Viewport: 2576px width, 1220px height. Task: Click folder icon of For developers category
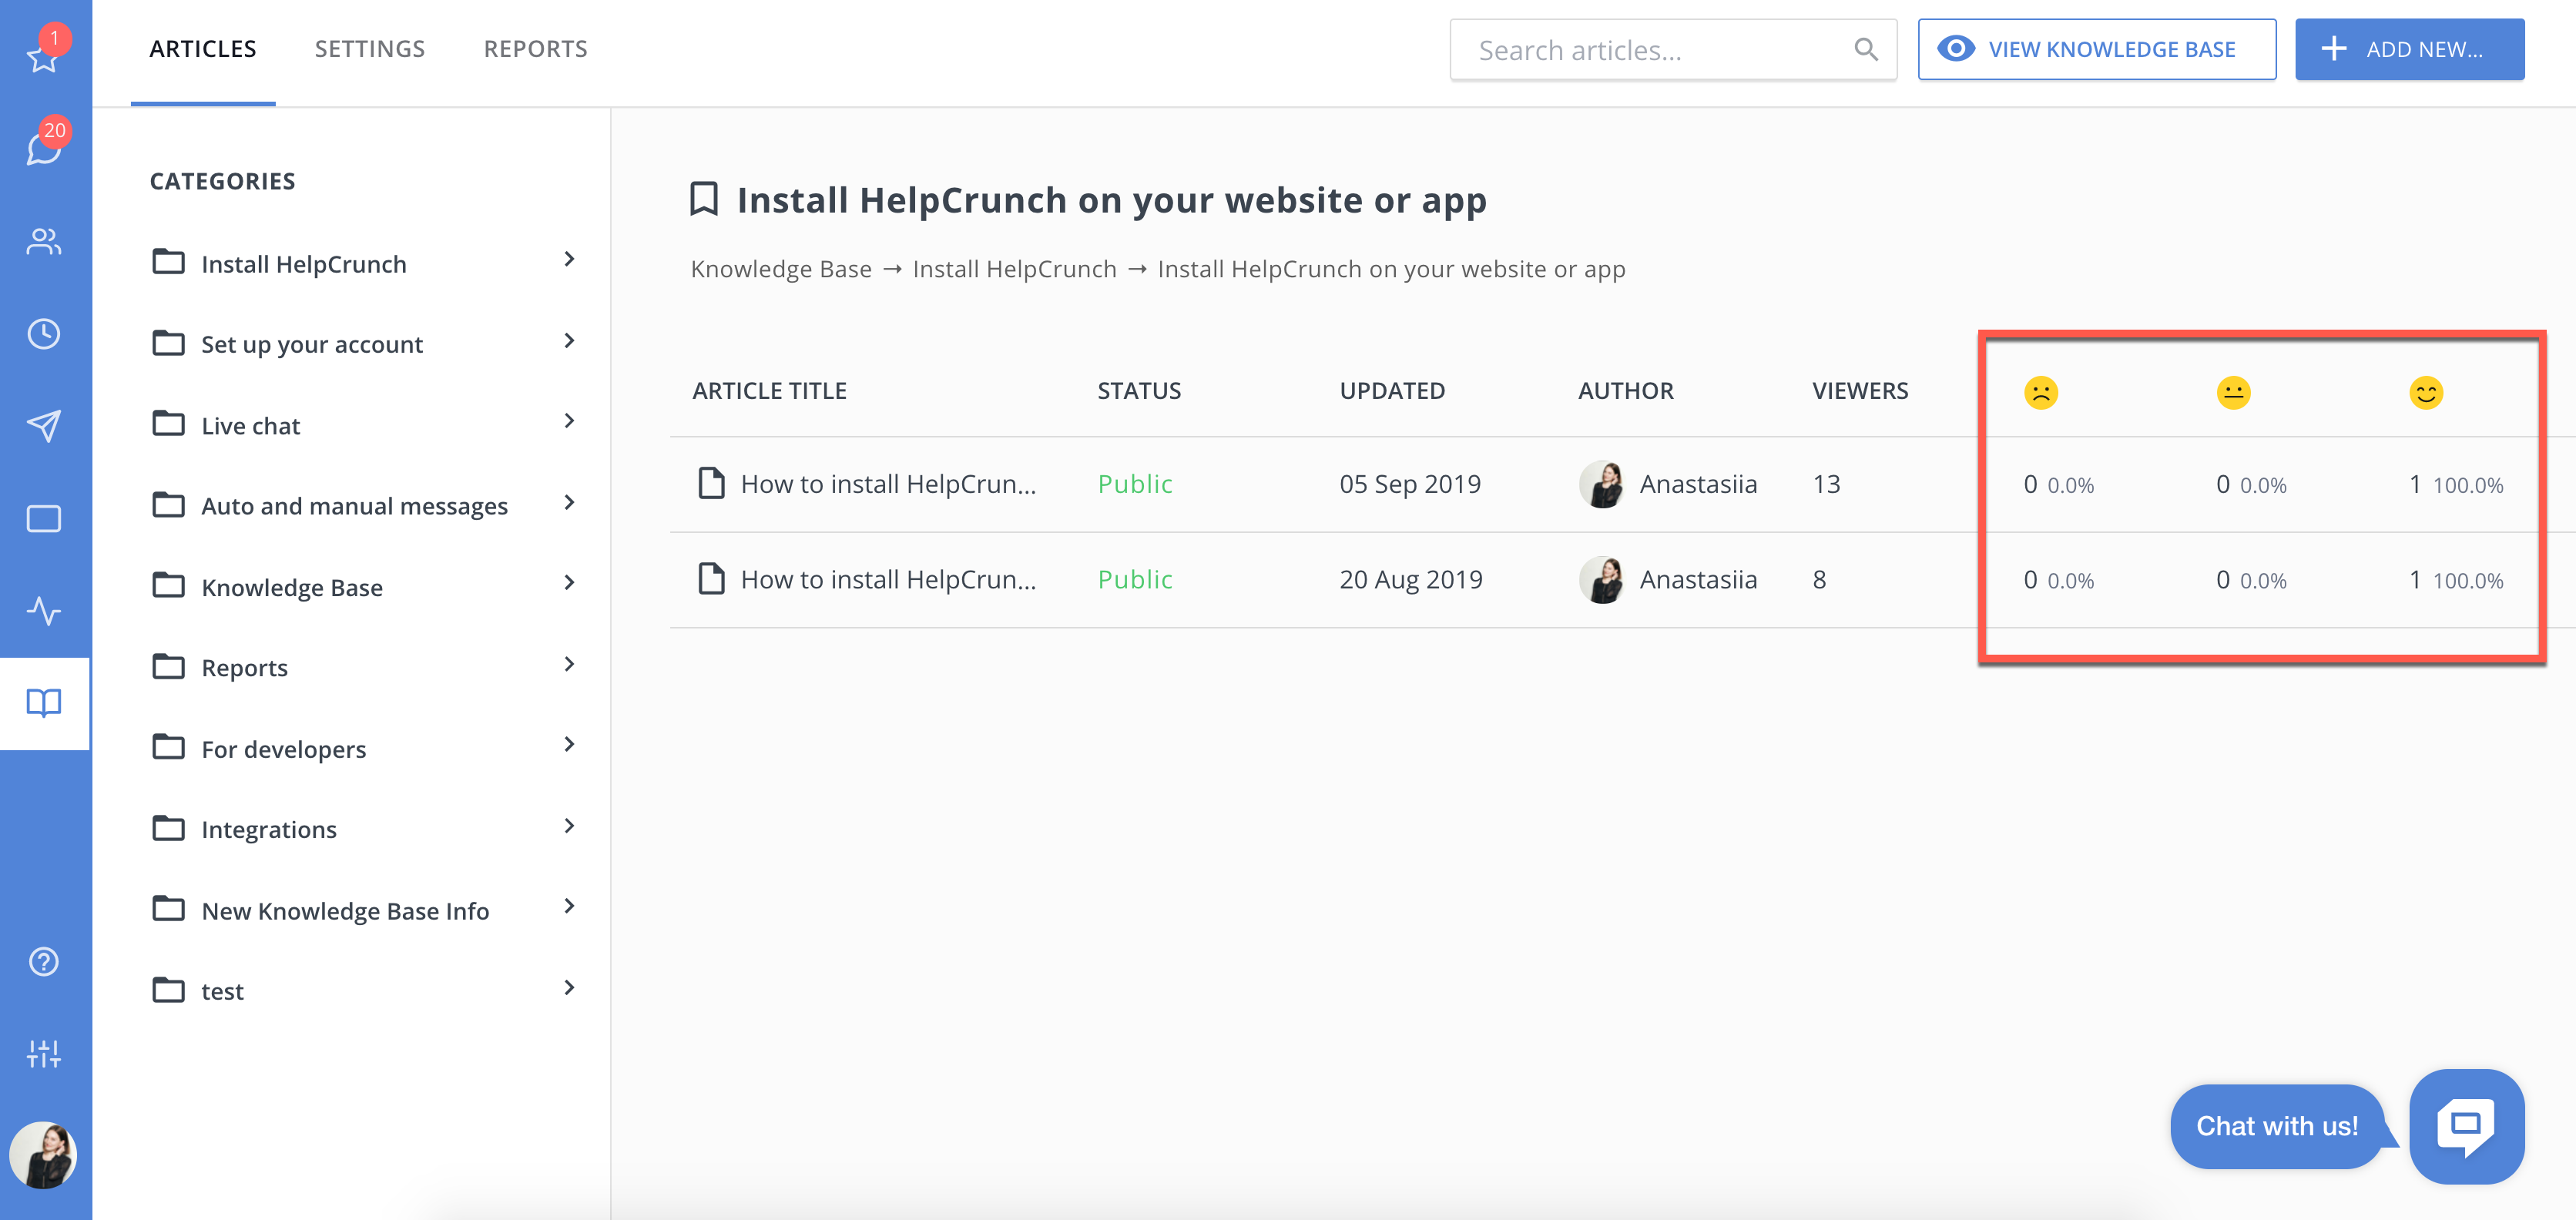point(168,747)
